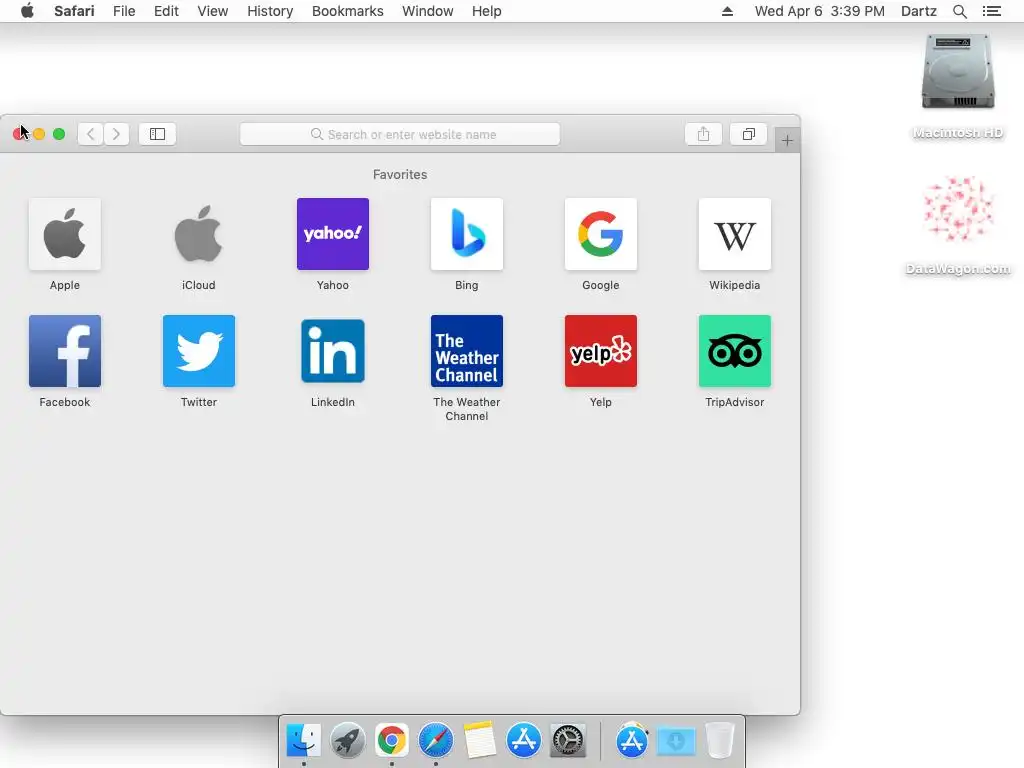Show all tabs overview
1024x768 pixels.
tap(748, 134)
